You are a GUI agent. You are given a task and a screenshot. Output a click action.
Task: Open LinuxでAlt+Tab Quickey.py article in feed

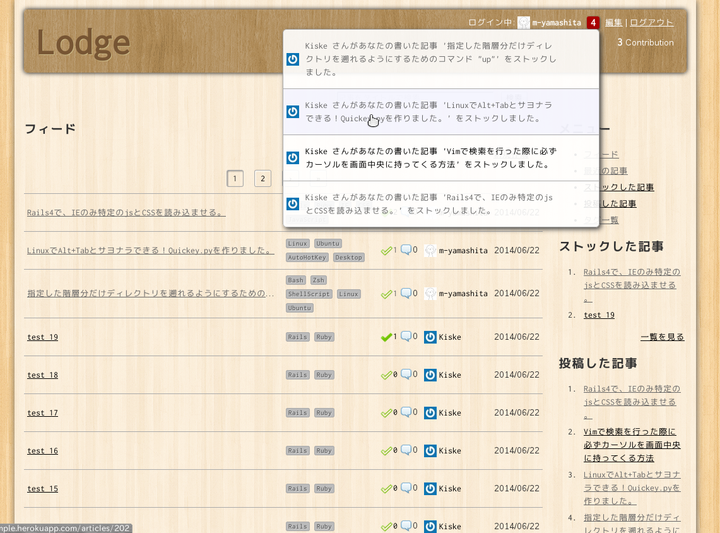click(x=151, y=251)
